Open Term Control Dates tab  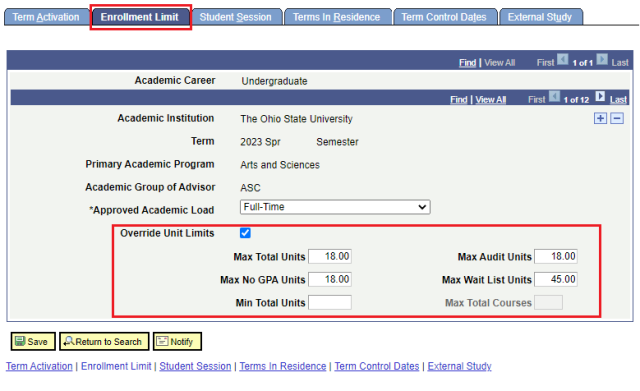coord(444,17)
